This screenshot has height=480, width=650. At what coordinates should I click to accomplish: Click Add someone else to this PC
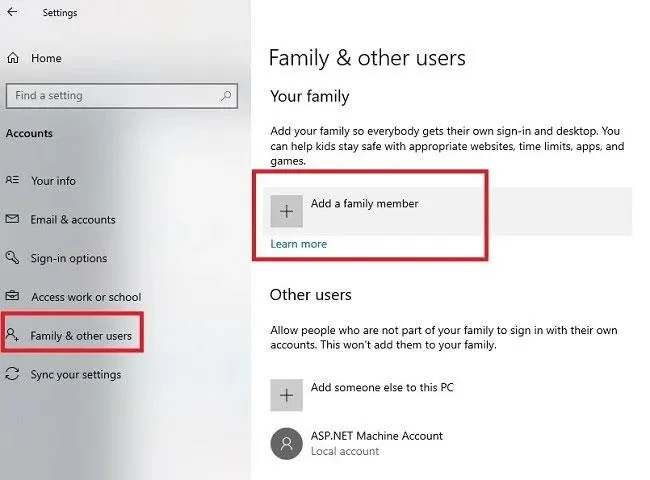382,387
